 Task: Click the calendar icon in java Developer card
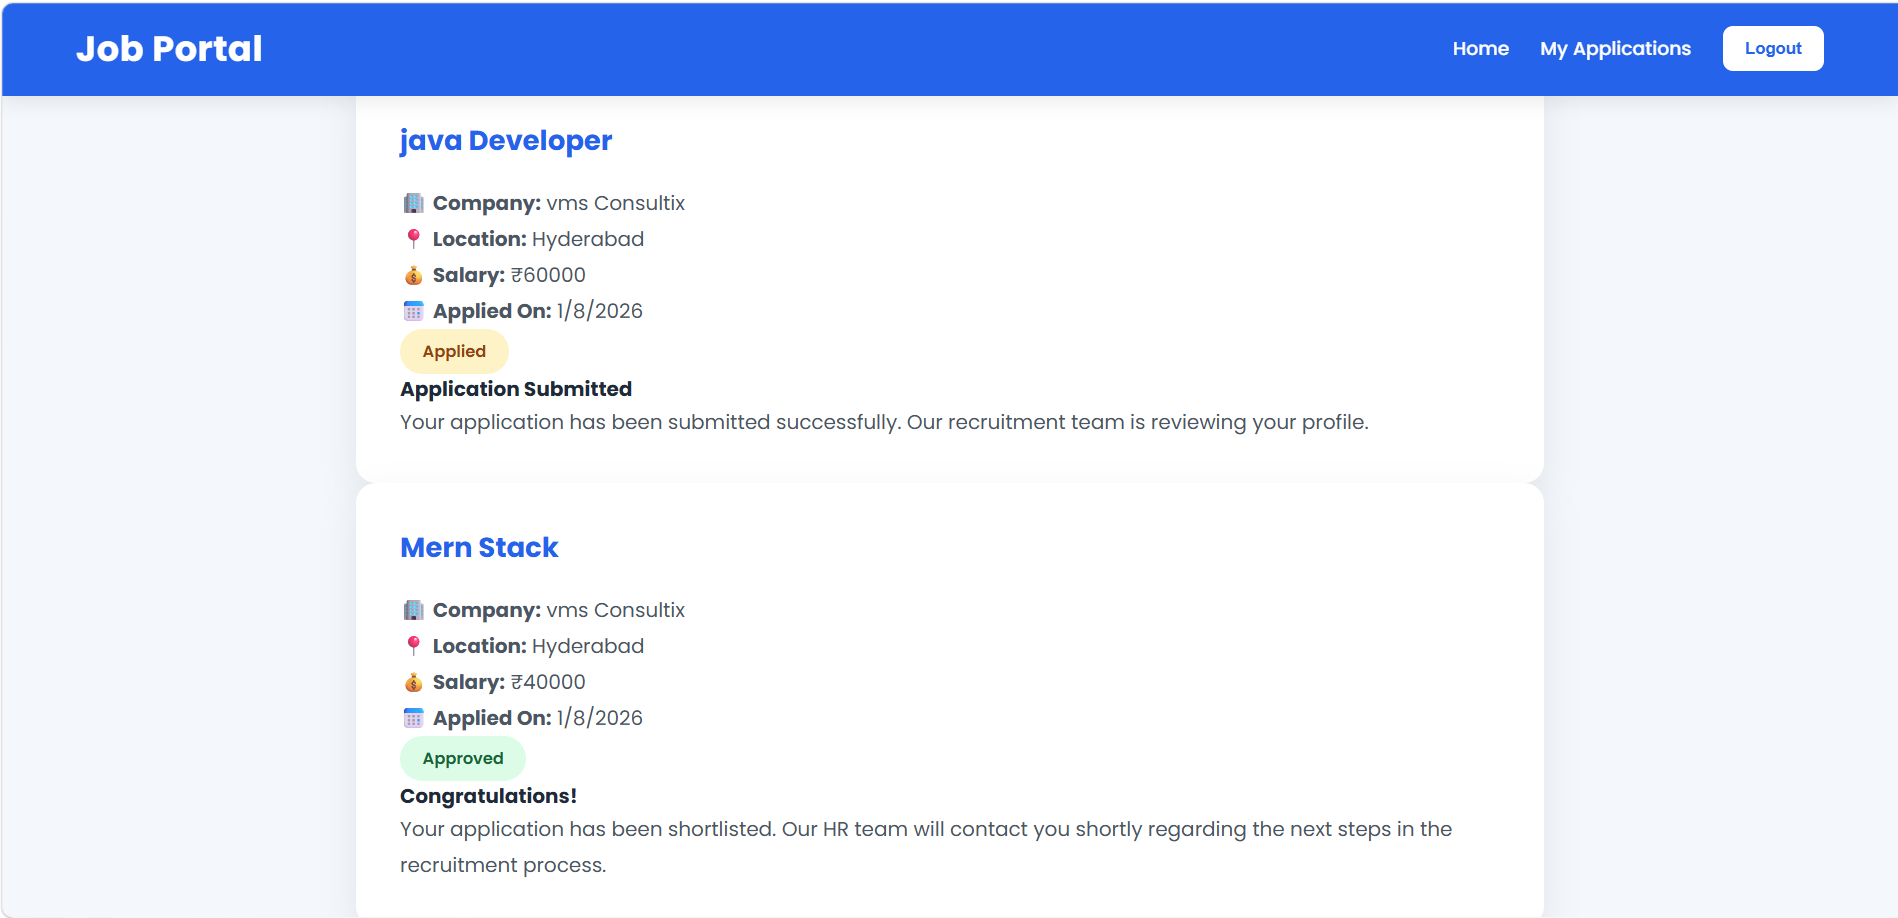[413, 311]
